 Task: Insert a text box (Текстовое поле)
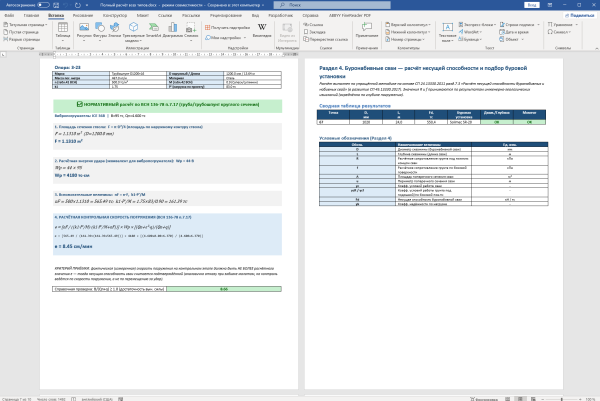click(x=447, y=31)
